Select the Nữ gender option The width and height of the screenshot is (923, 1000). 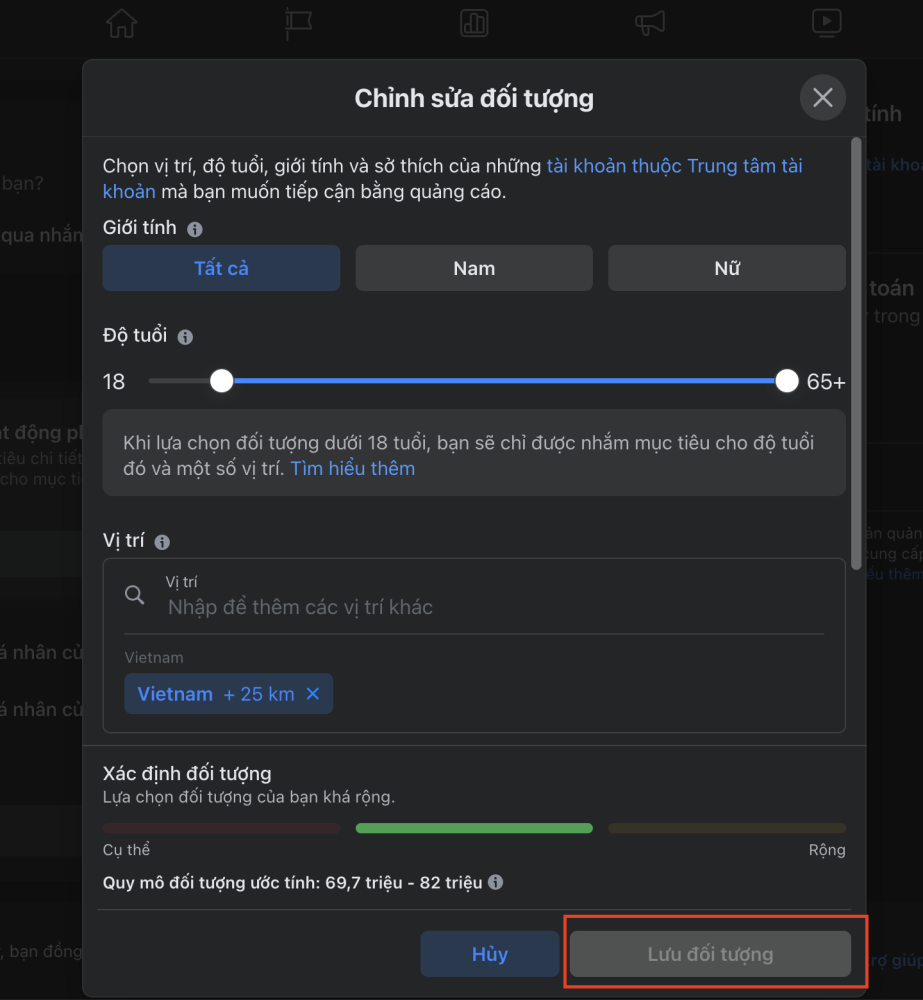(727, 268)
